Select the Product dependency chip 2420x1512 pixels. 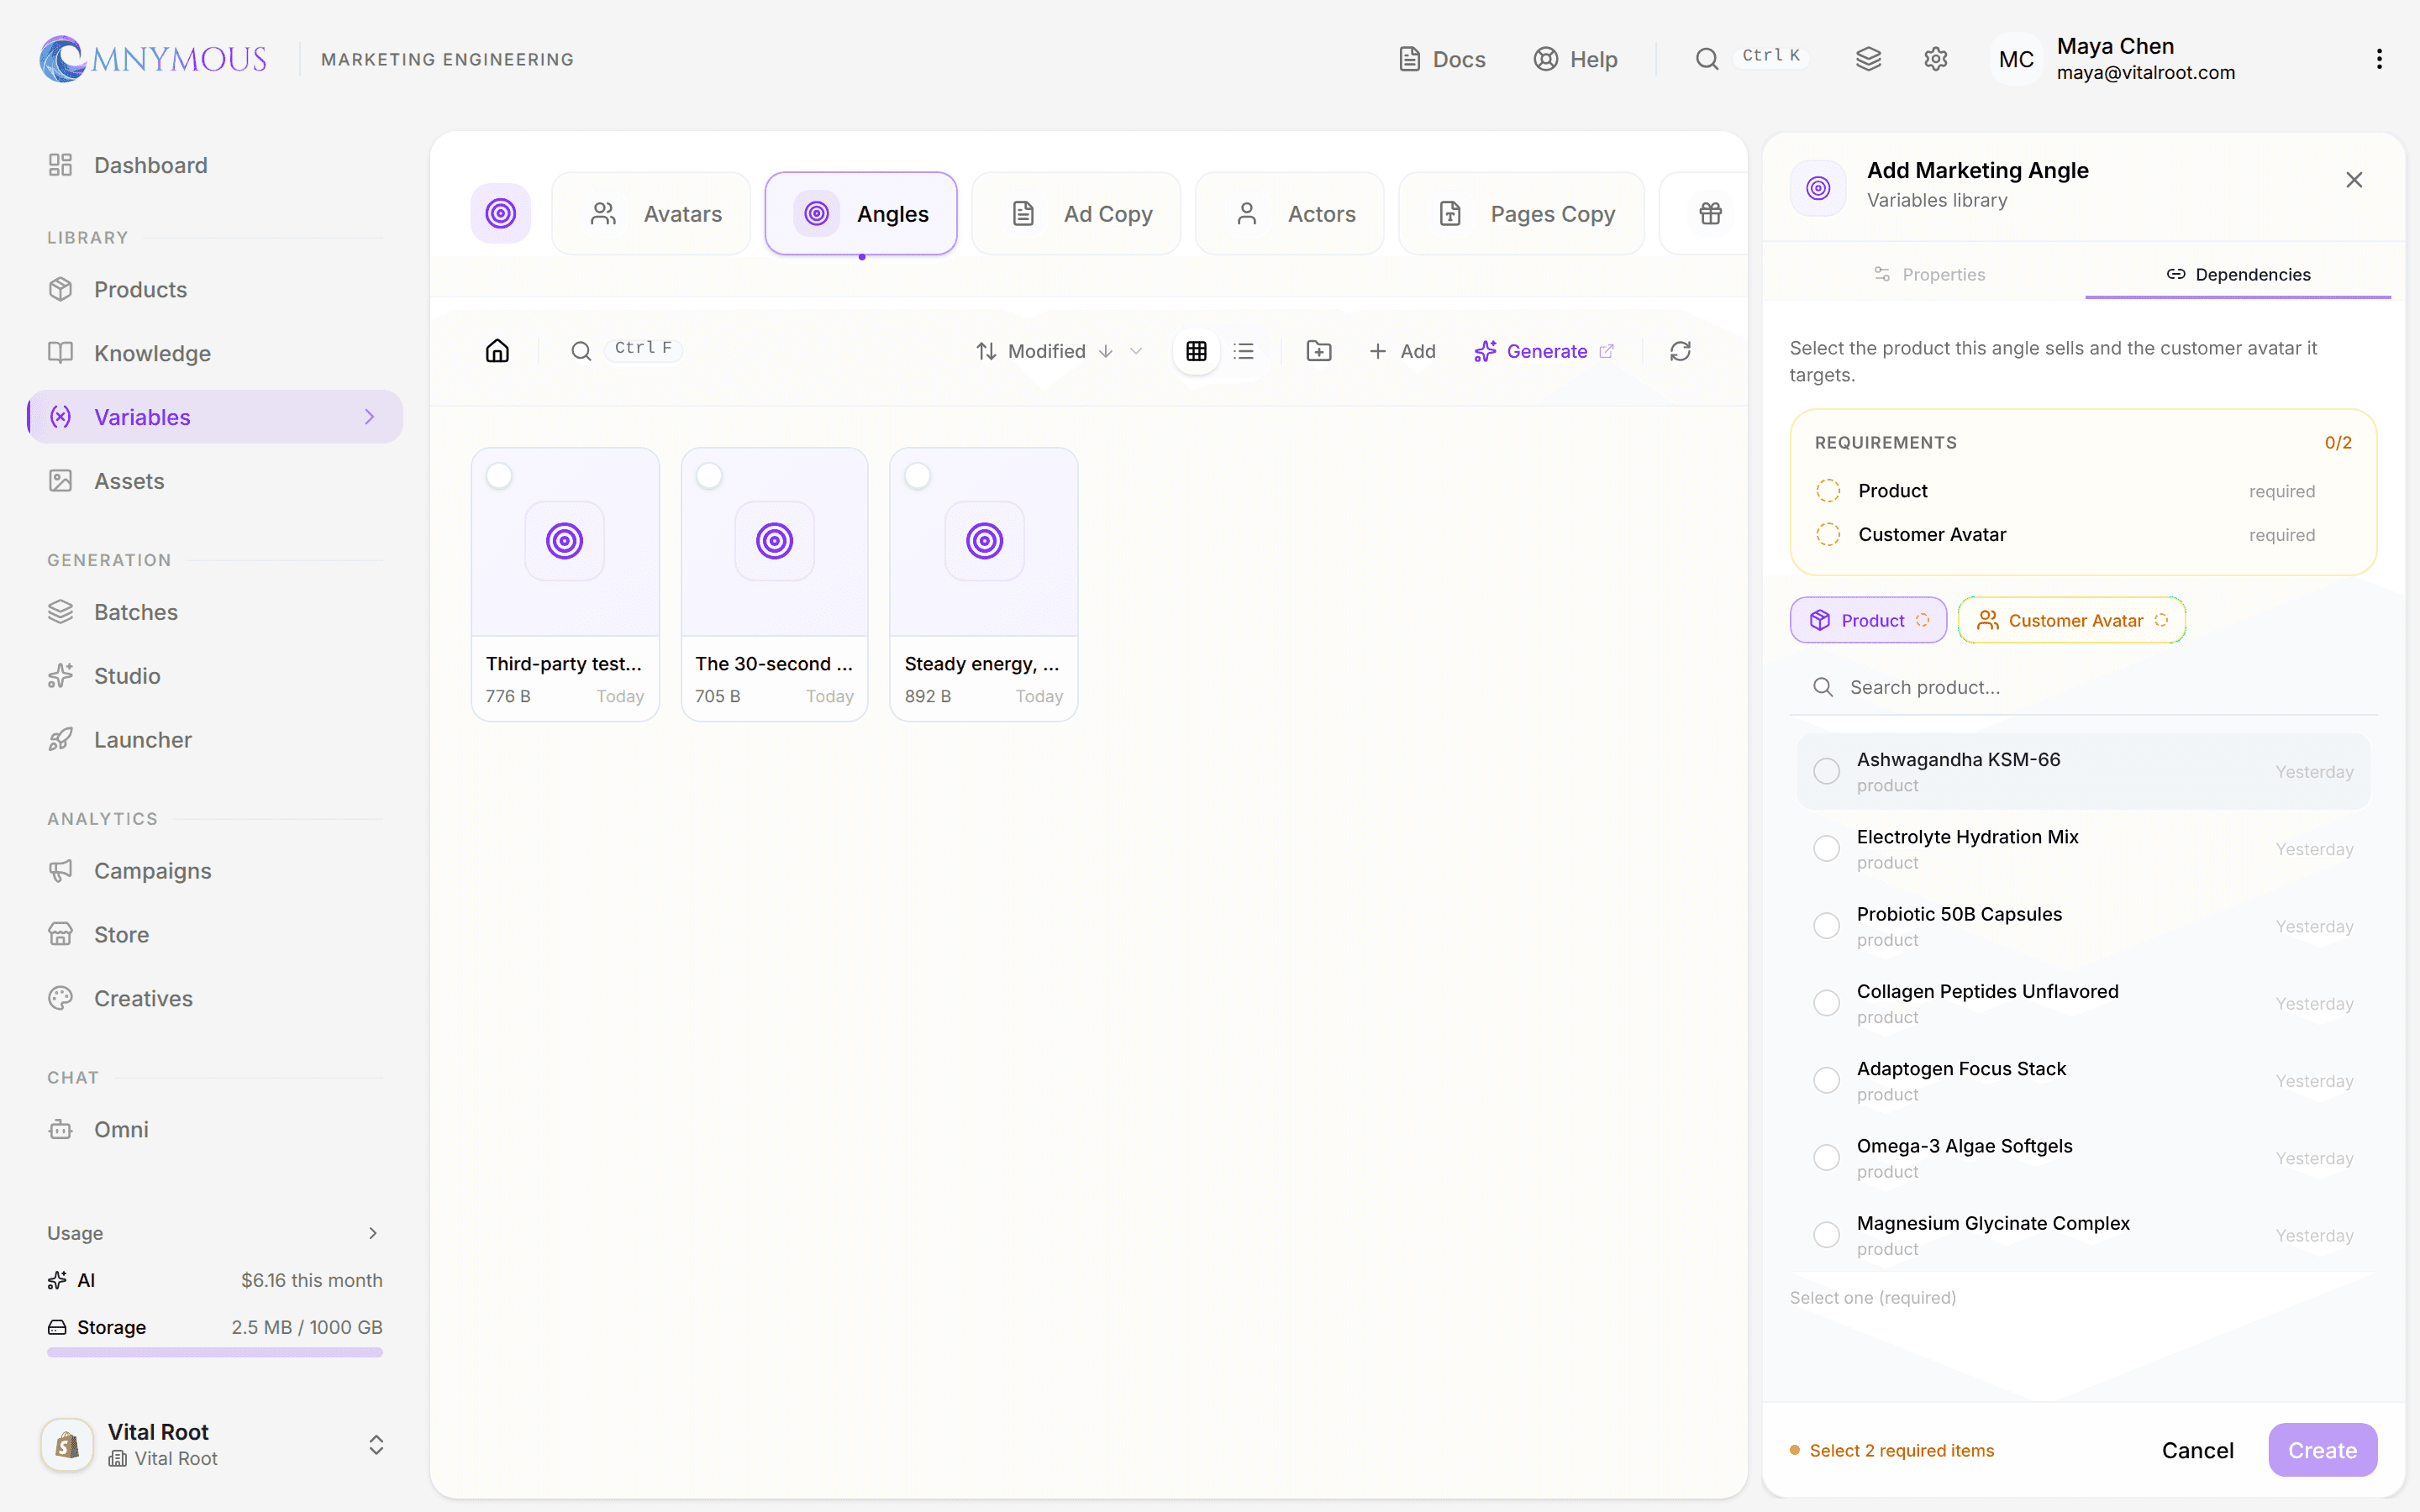pyautogui.click(x=1868, y=620)
